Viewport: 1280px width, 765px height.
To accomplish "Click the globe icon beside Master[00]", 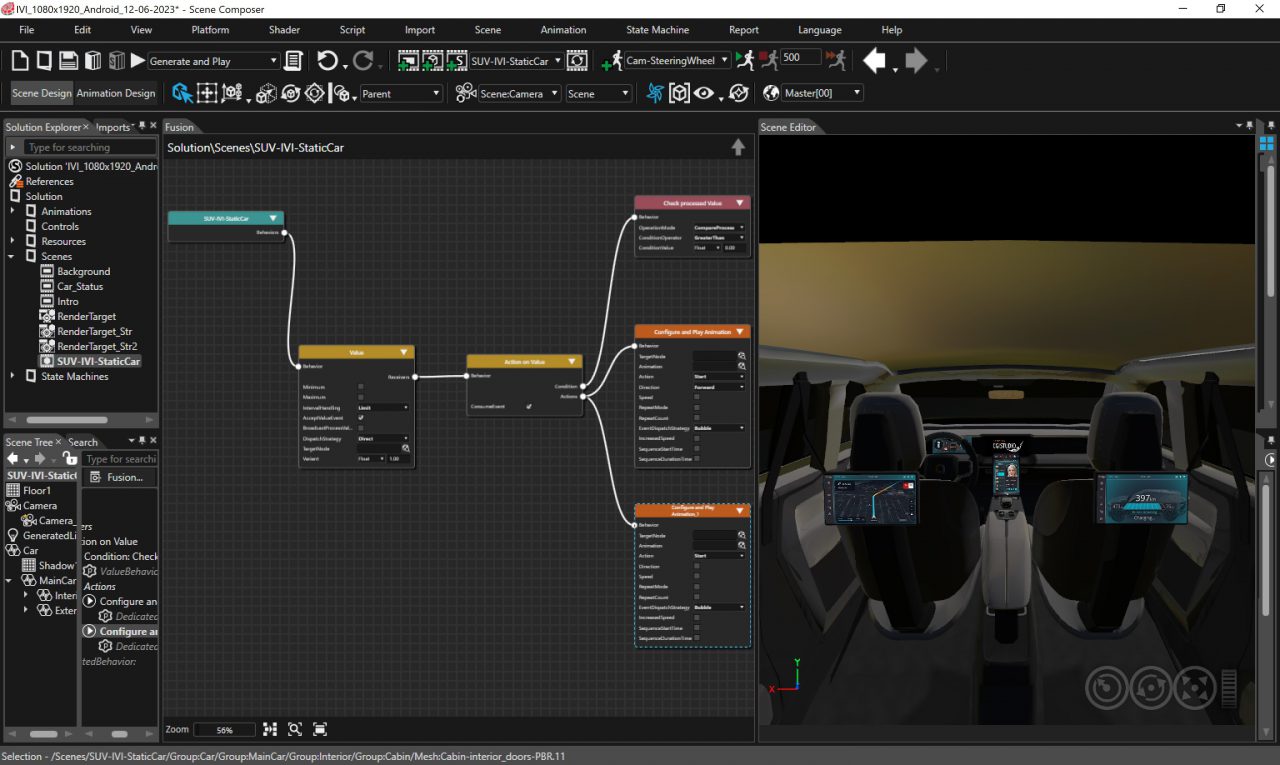I will [x=771, y=93].
